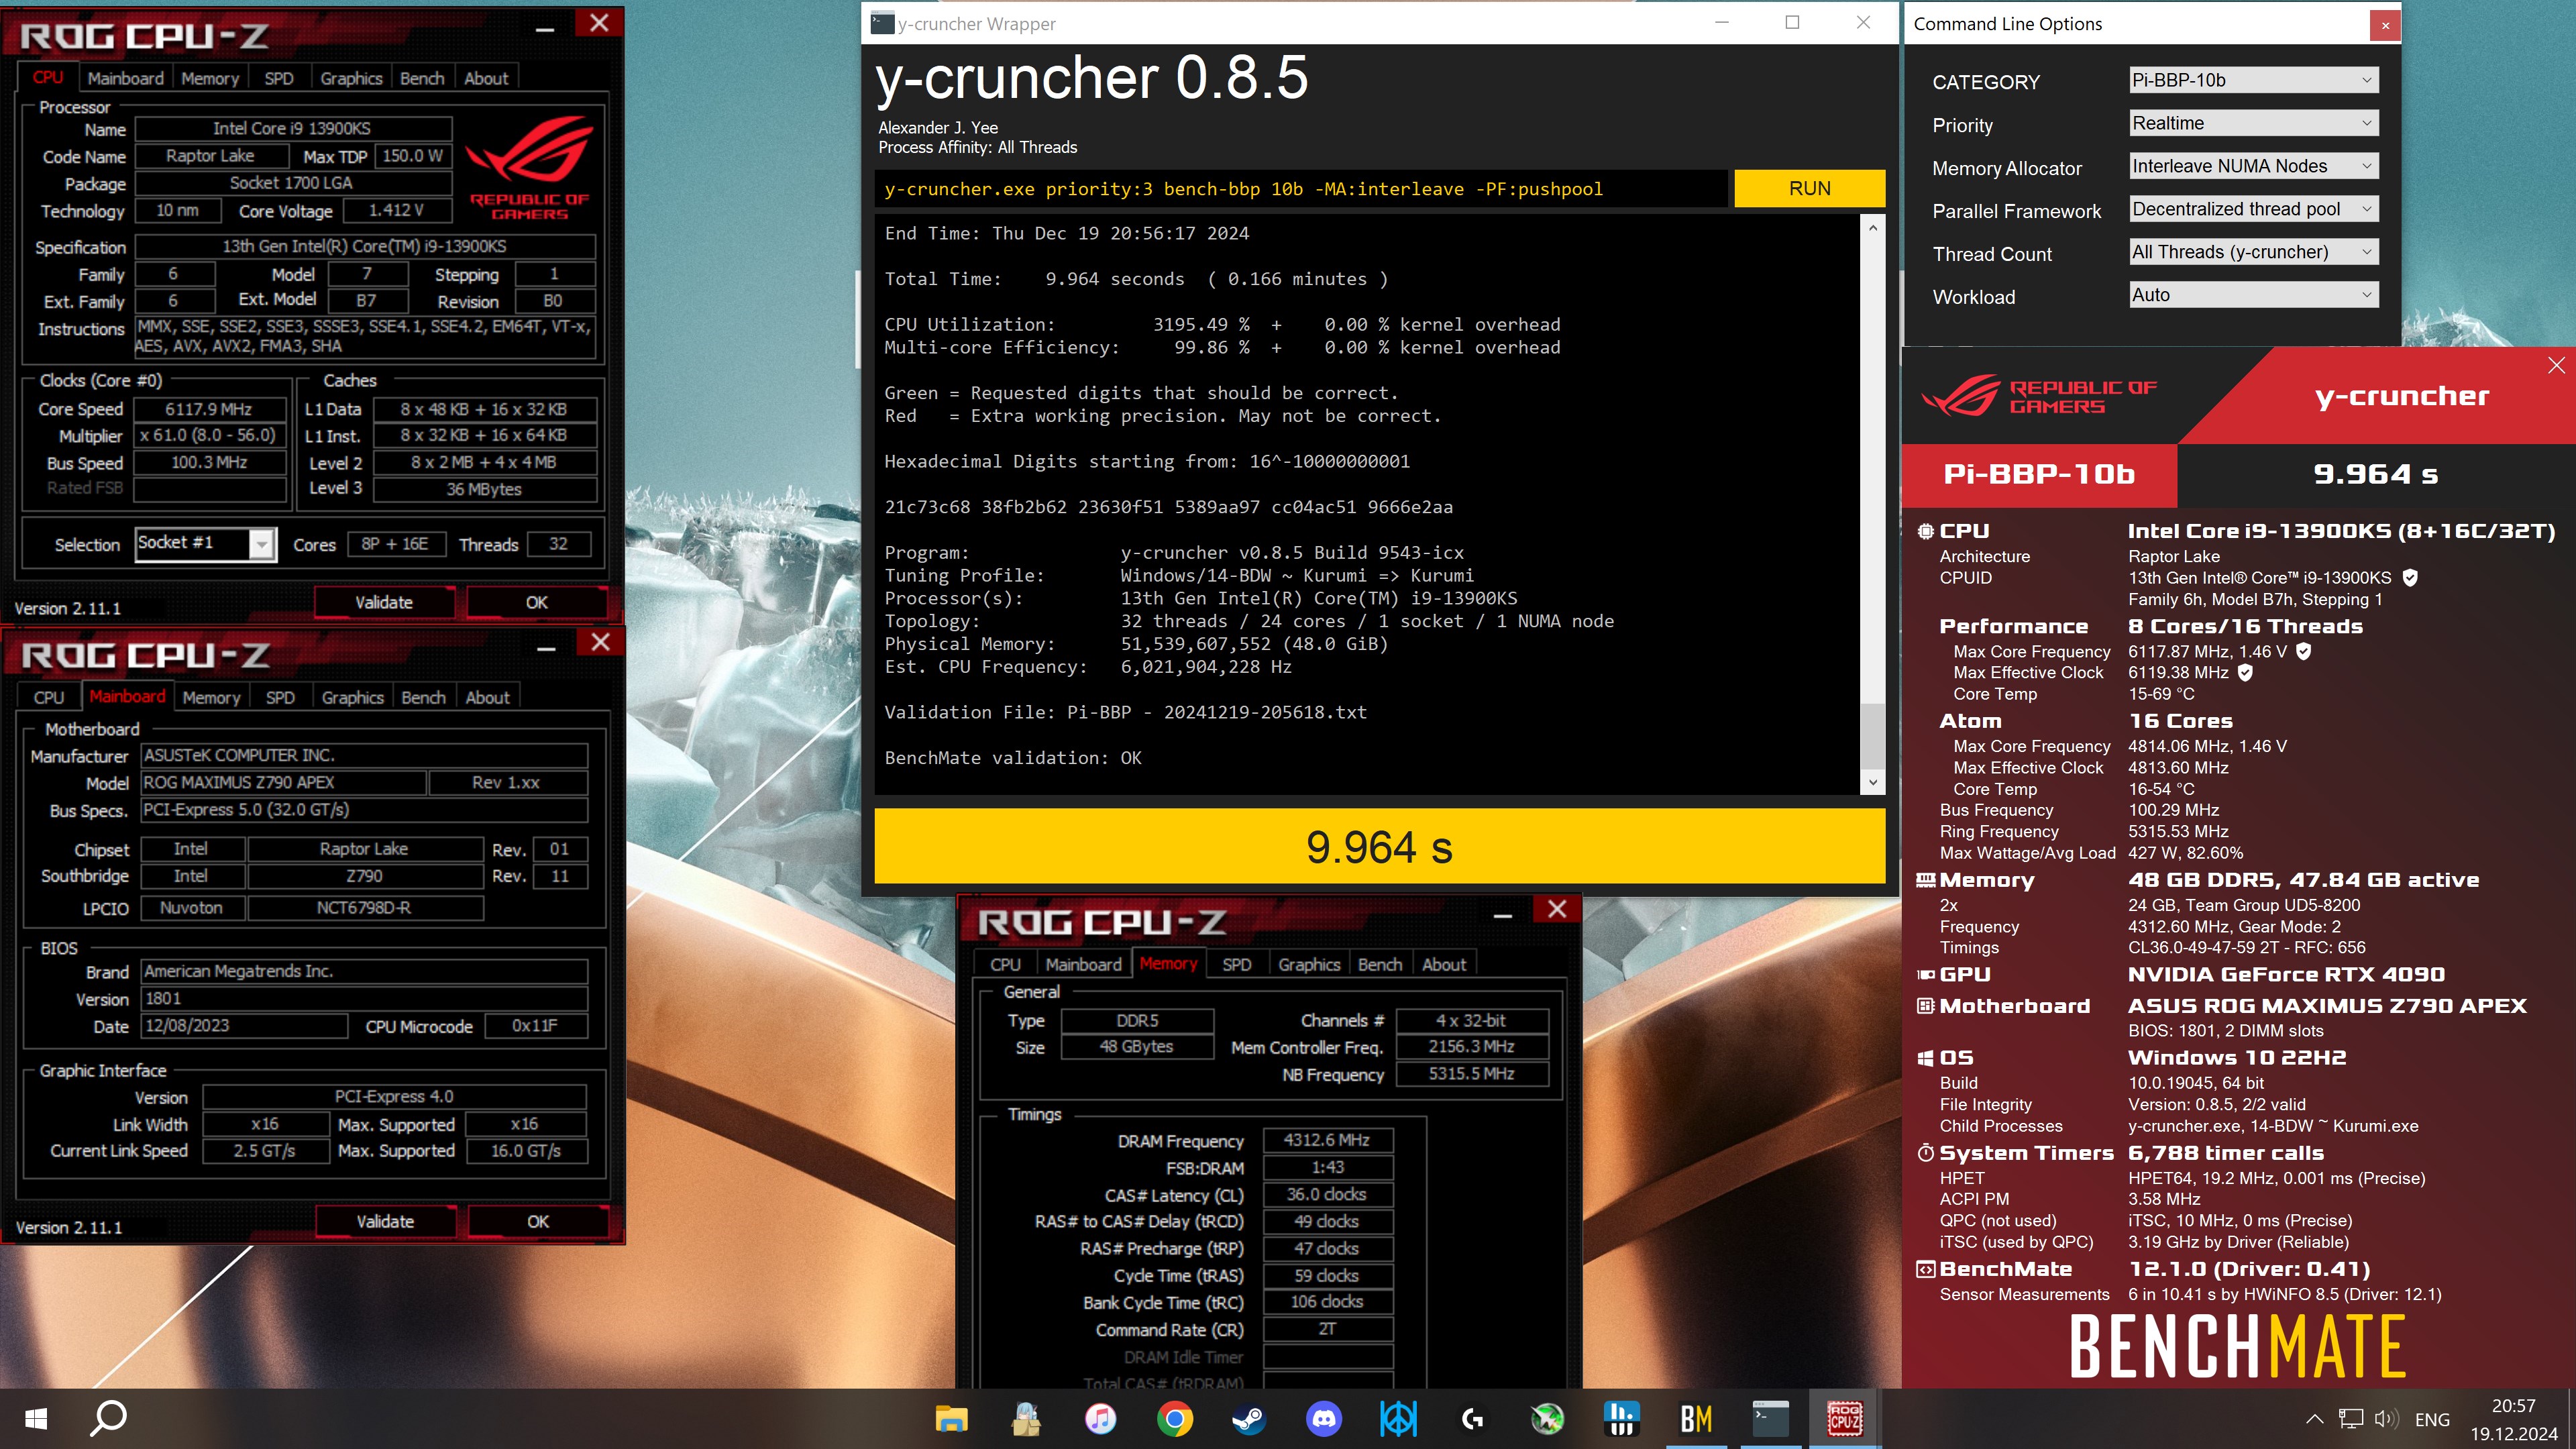Open Google Chrome from the taskbar
The width and height of the screenshot is (2576, 1449).
[1175, 1418]
